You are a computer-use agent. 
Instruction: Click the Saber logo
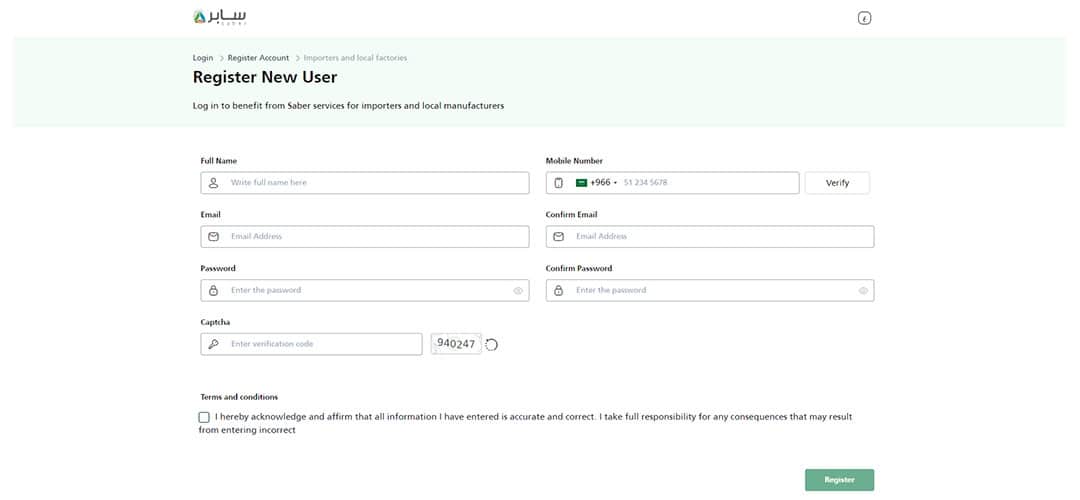[x=220, y=17]
